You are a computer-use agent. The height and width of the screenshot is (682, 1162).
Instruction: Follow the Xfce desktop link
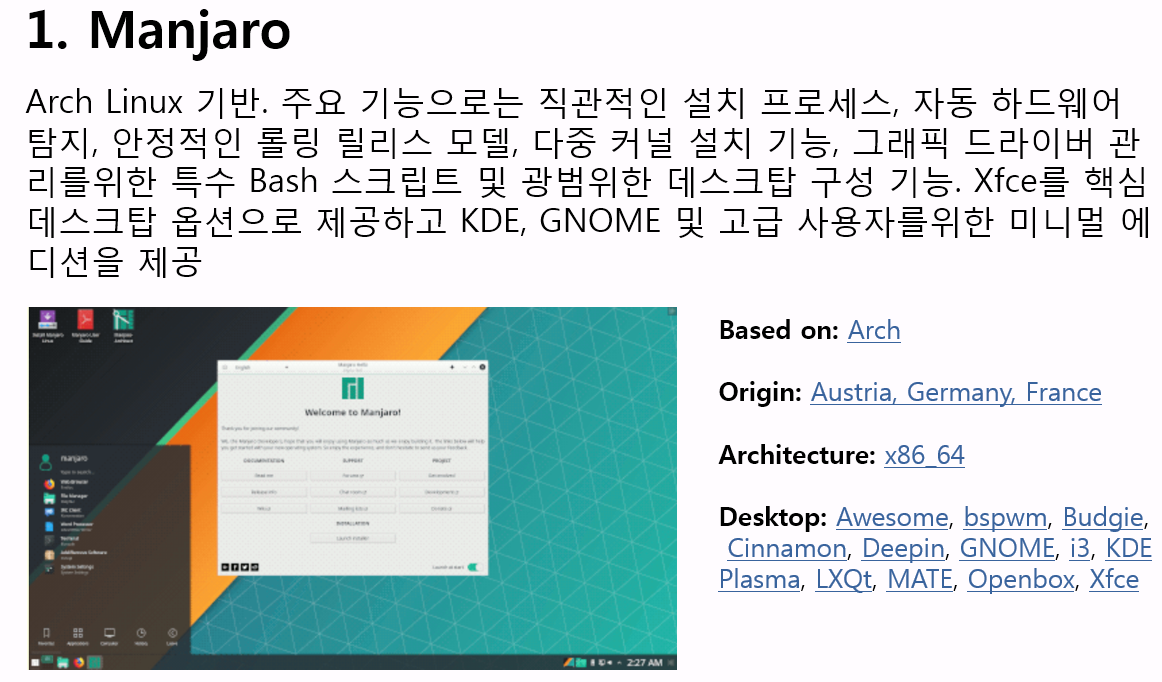pyautogui.click(x=1114, y=580)
